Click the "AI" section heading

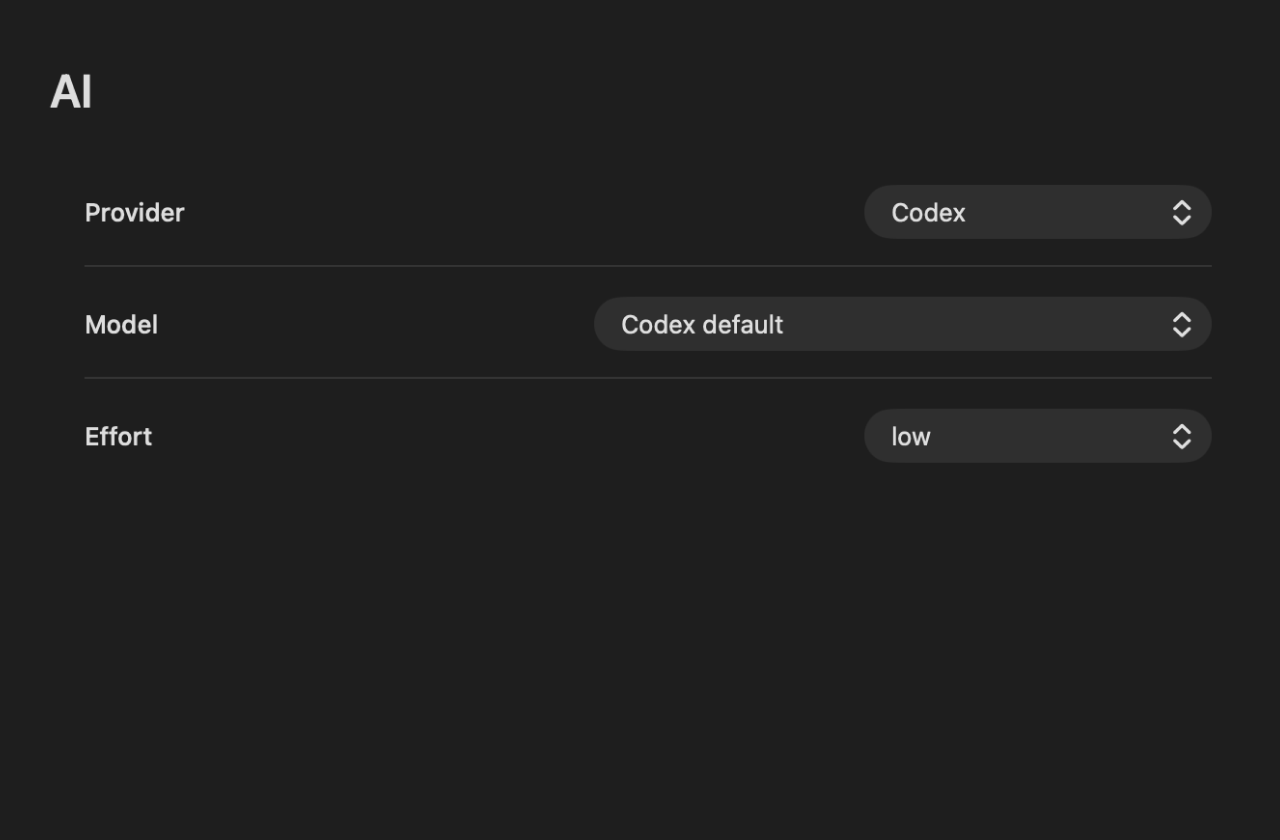[71, 92]
